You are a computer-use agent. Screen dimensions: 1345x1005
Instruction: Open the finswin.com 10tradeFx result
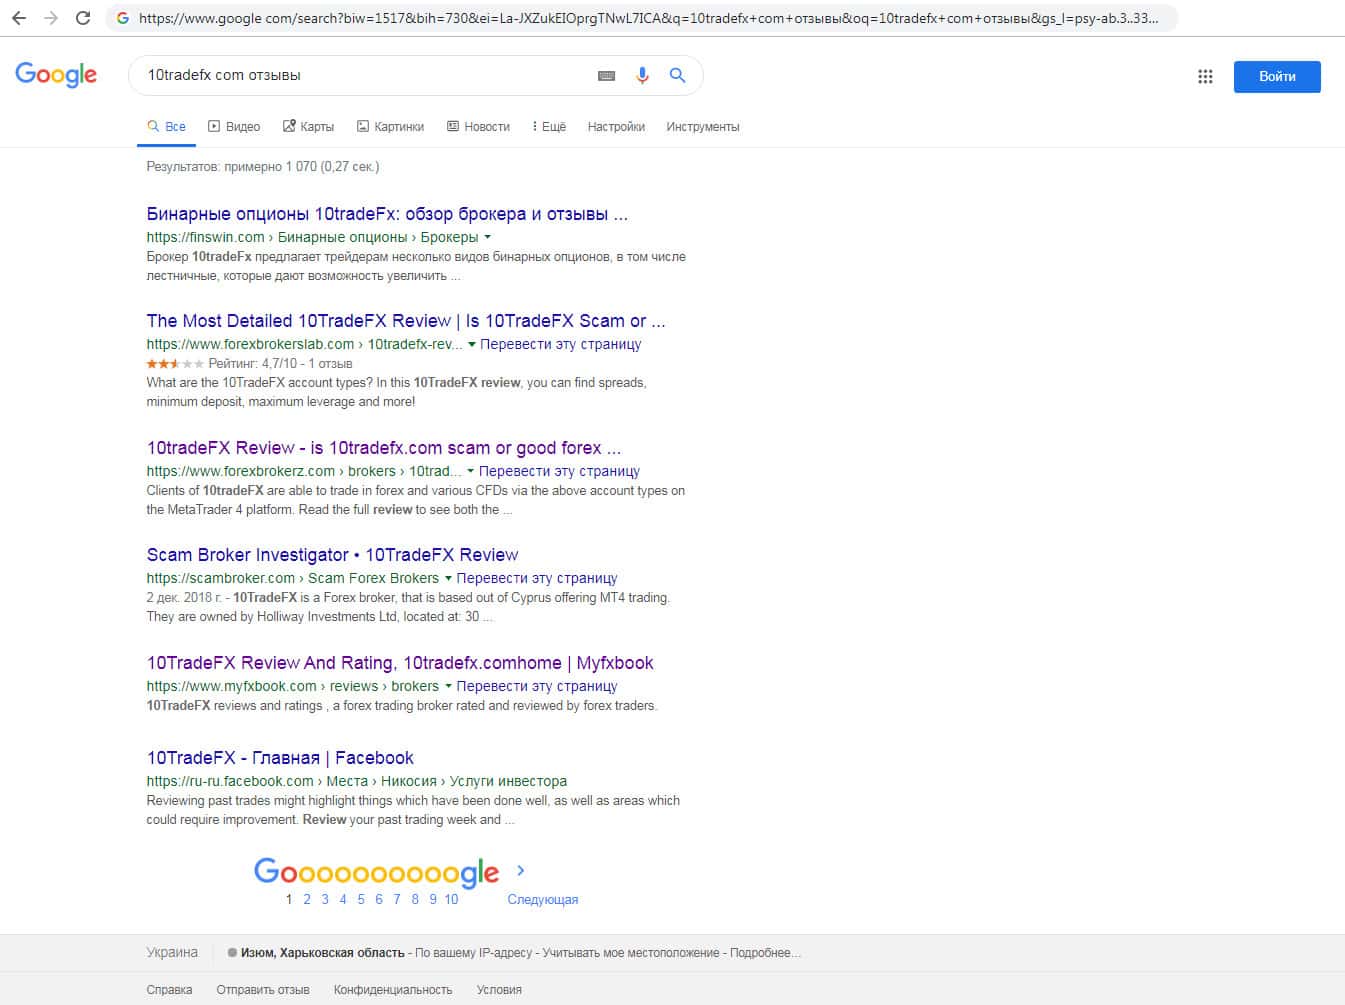click(387, 214)
